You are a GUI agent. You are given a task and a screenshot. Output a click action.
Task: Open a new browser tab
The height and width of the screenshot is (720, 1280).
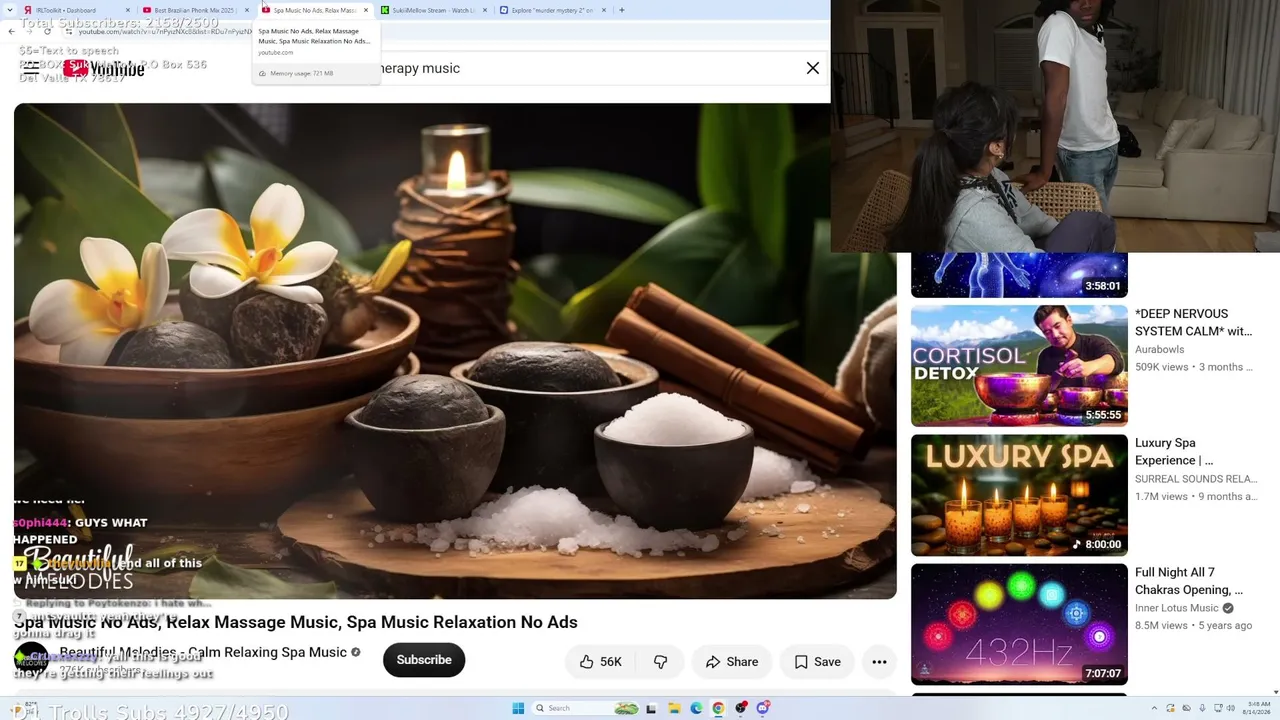click(622, 10)
